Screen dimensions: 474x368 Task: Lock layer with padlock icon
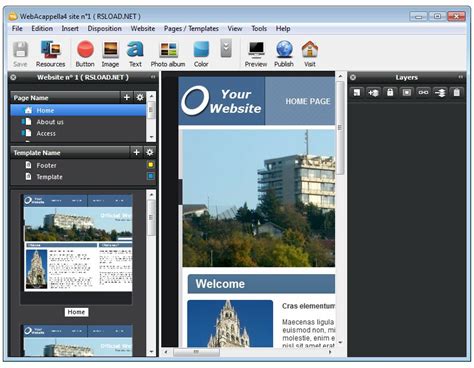(390, 92)
